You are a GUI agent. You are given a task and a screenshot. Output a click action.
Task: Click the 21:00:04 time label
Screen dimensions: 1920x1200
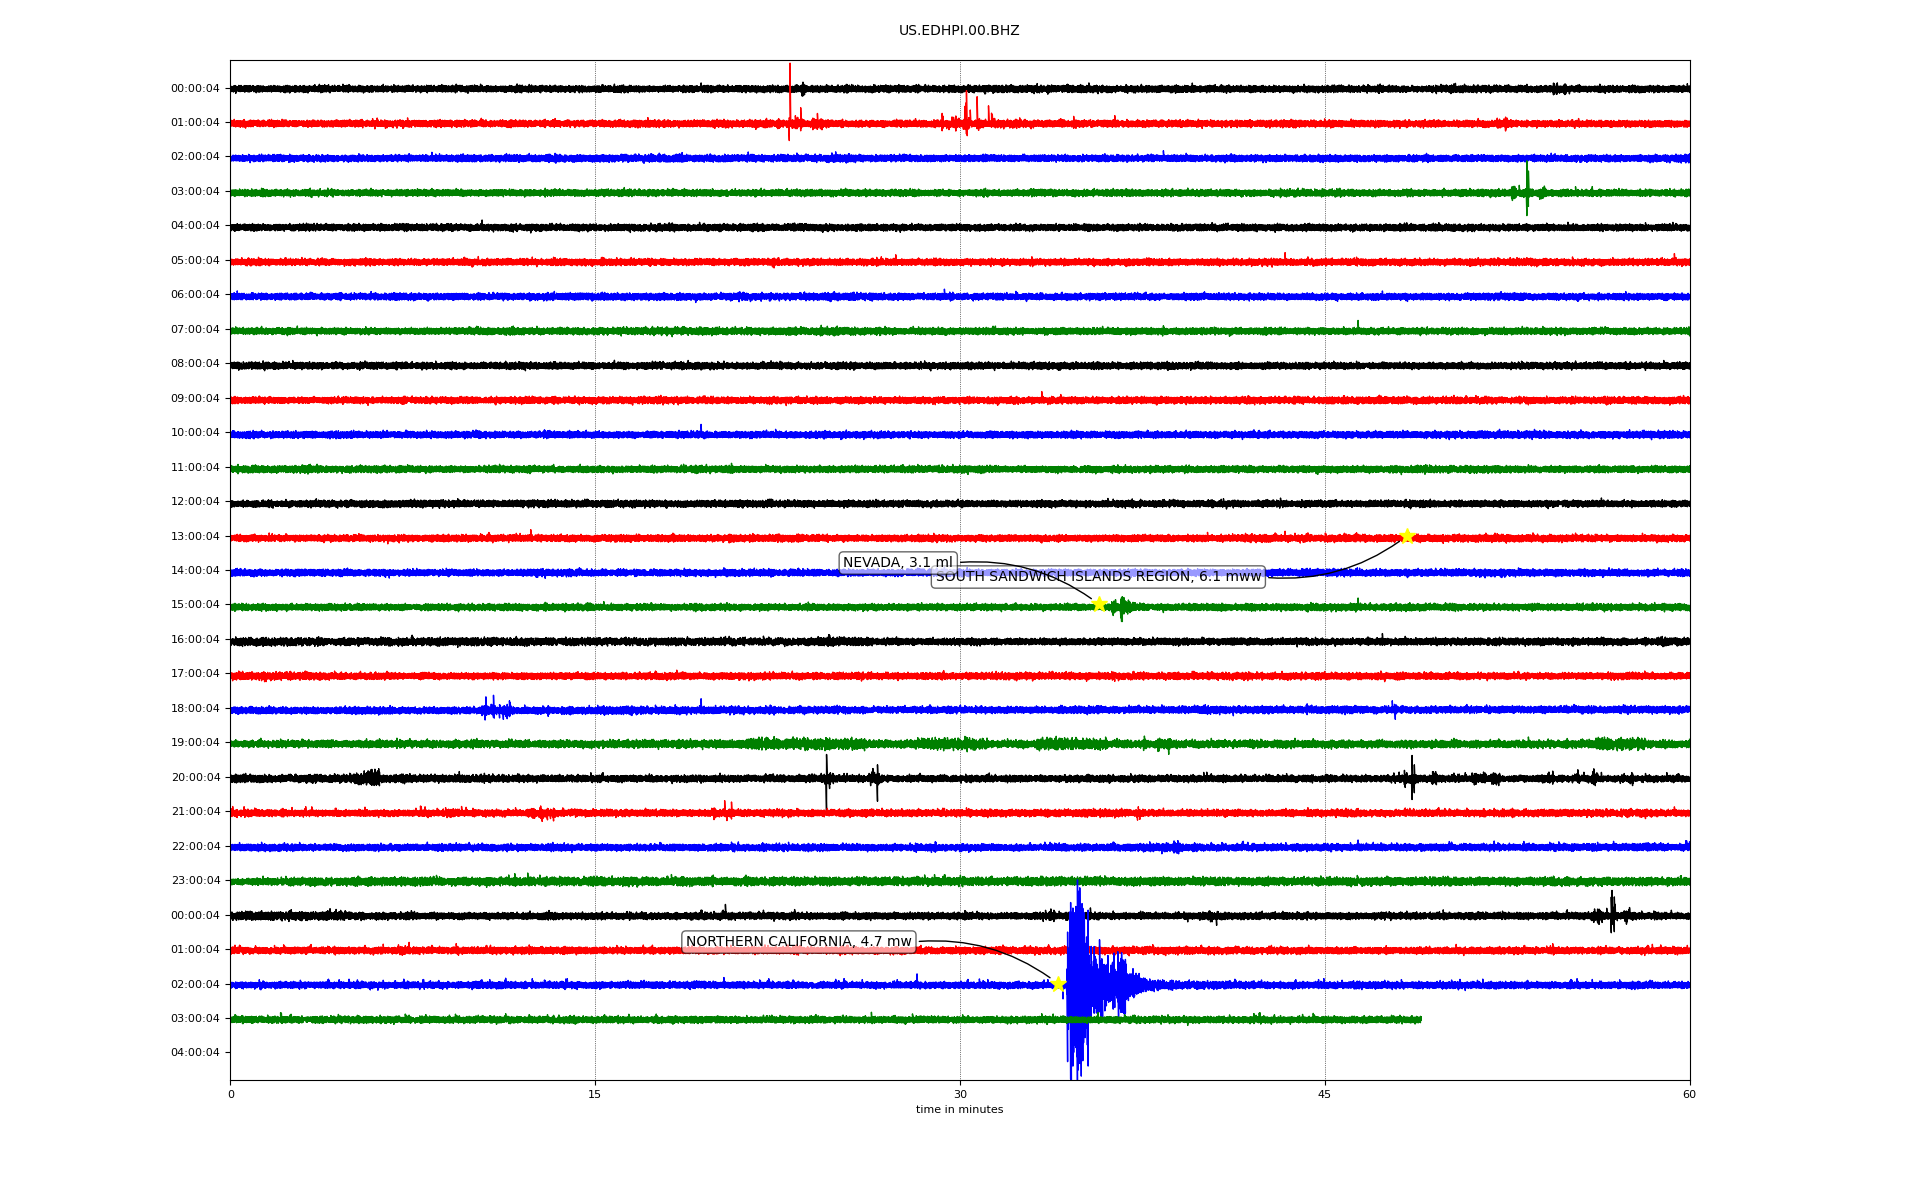(x=195, y=812)
